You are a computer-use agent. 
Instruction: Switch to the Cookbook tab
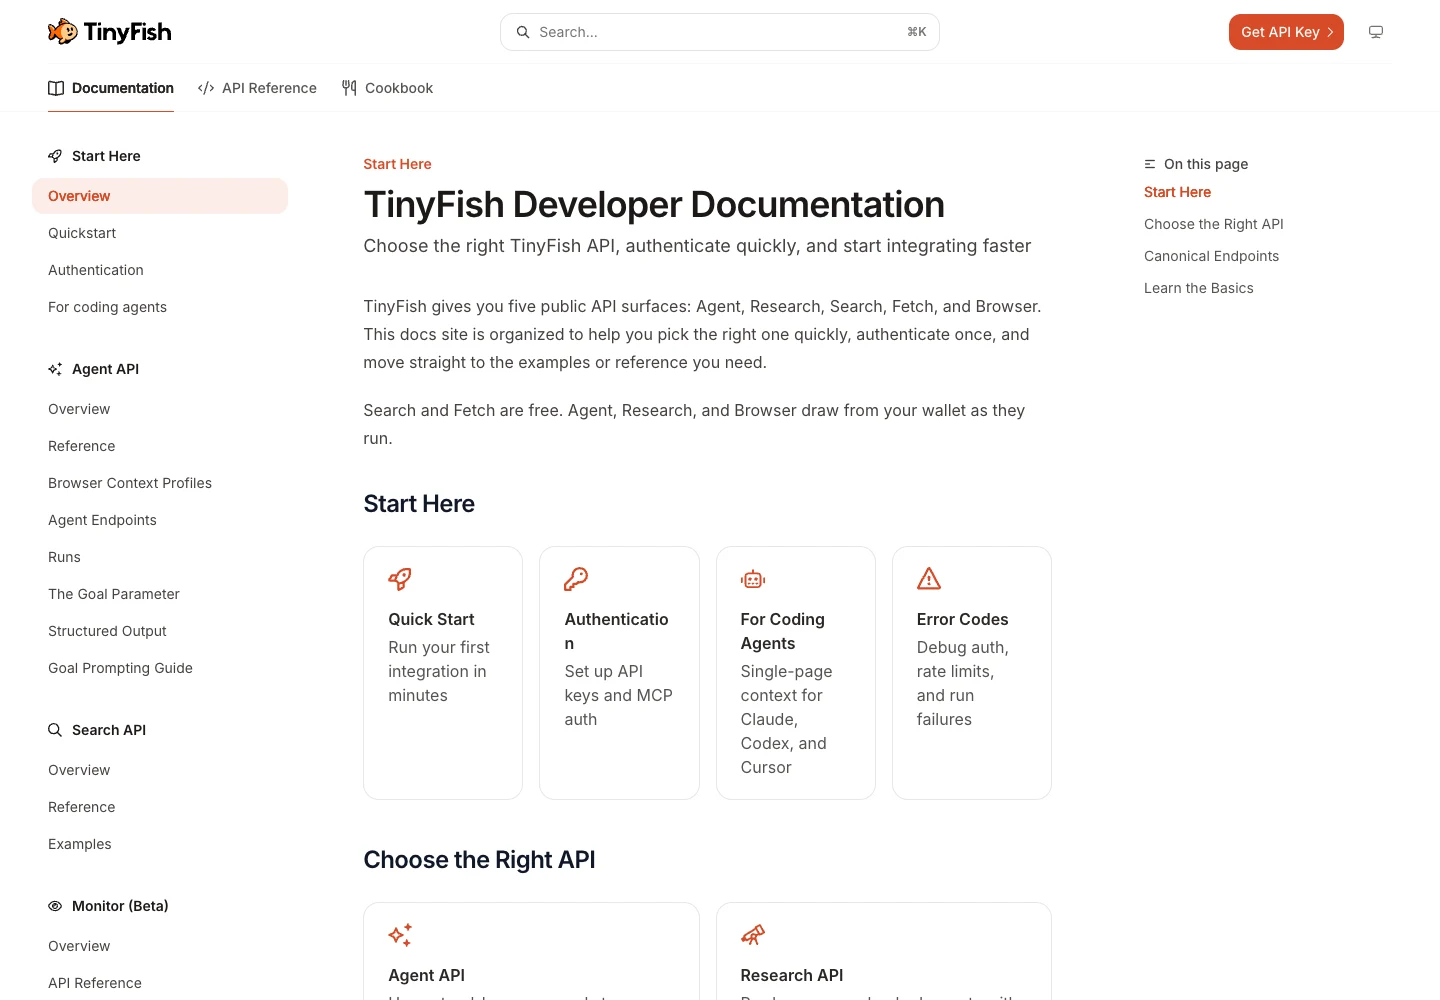387,88
